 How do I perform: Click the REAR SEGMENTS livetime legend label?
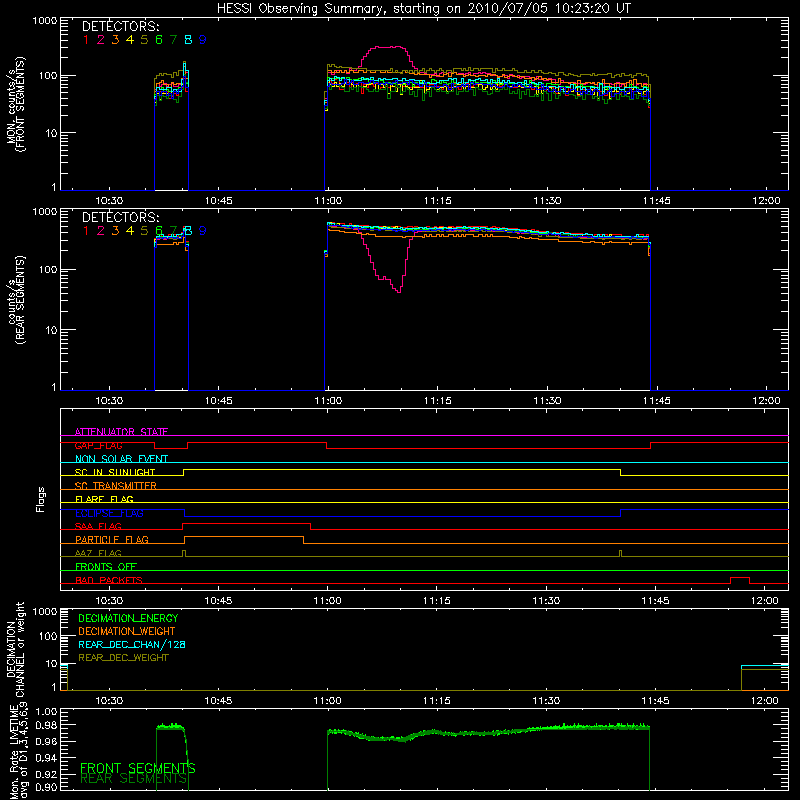(134, 779)
